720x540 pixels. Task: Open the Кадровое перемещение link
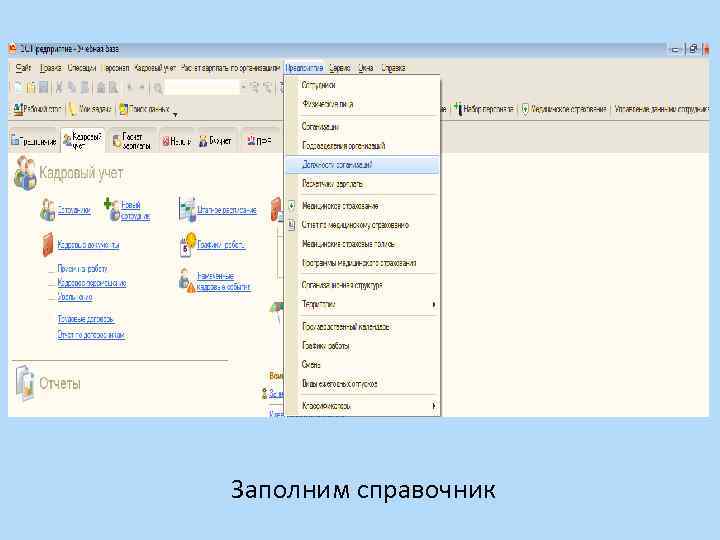(92, 283)
